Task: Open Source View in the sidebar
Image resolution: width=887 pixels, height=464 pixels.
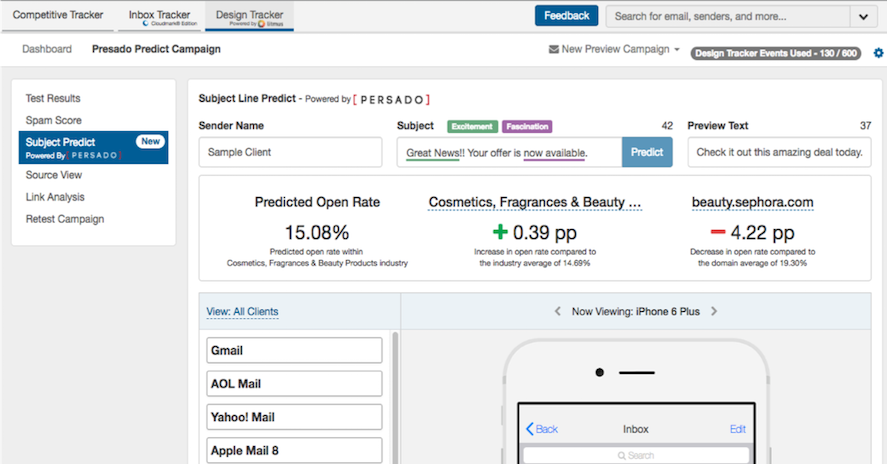Action: 54,175
